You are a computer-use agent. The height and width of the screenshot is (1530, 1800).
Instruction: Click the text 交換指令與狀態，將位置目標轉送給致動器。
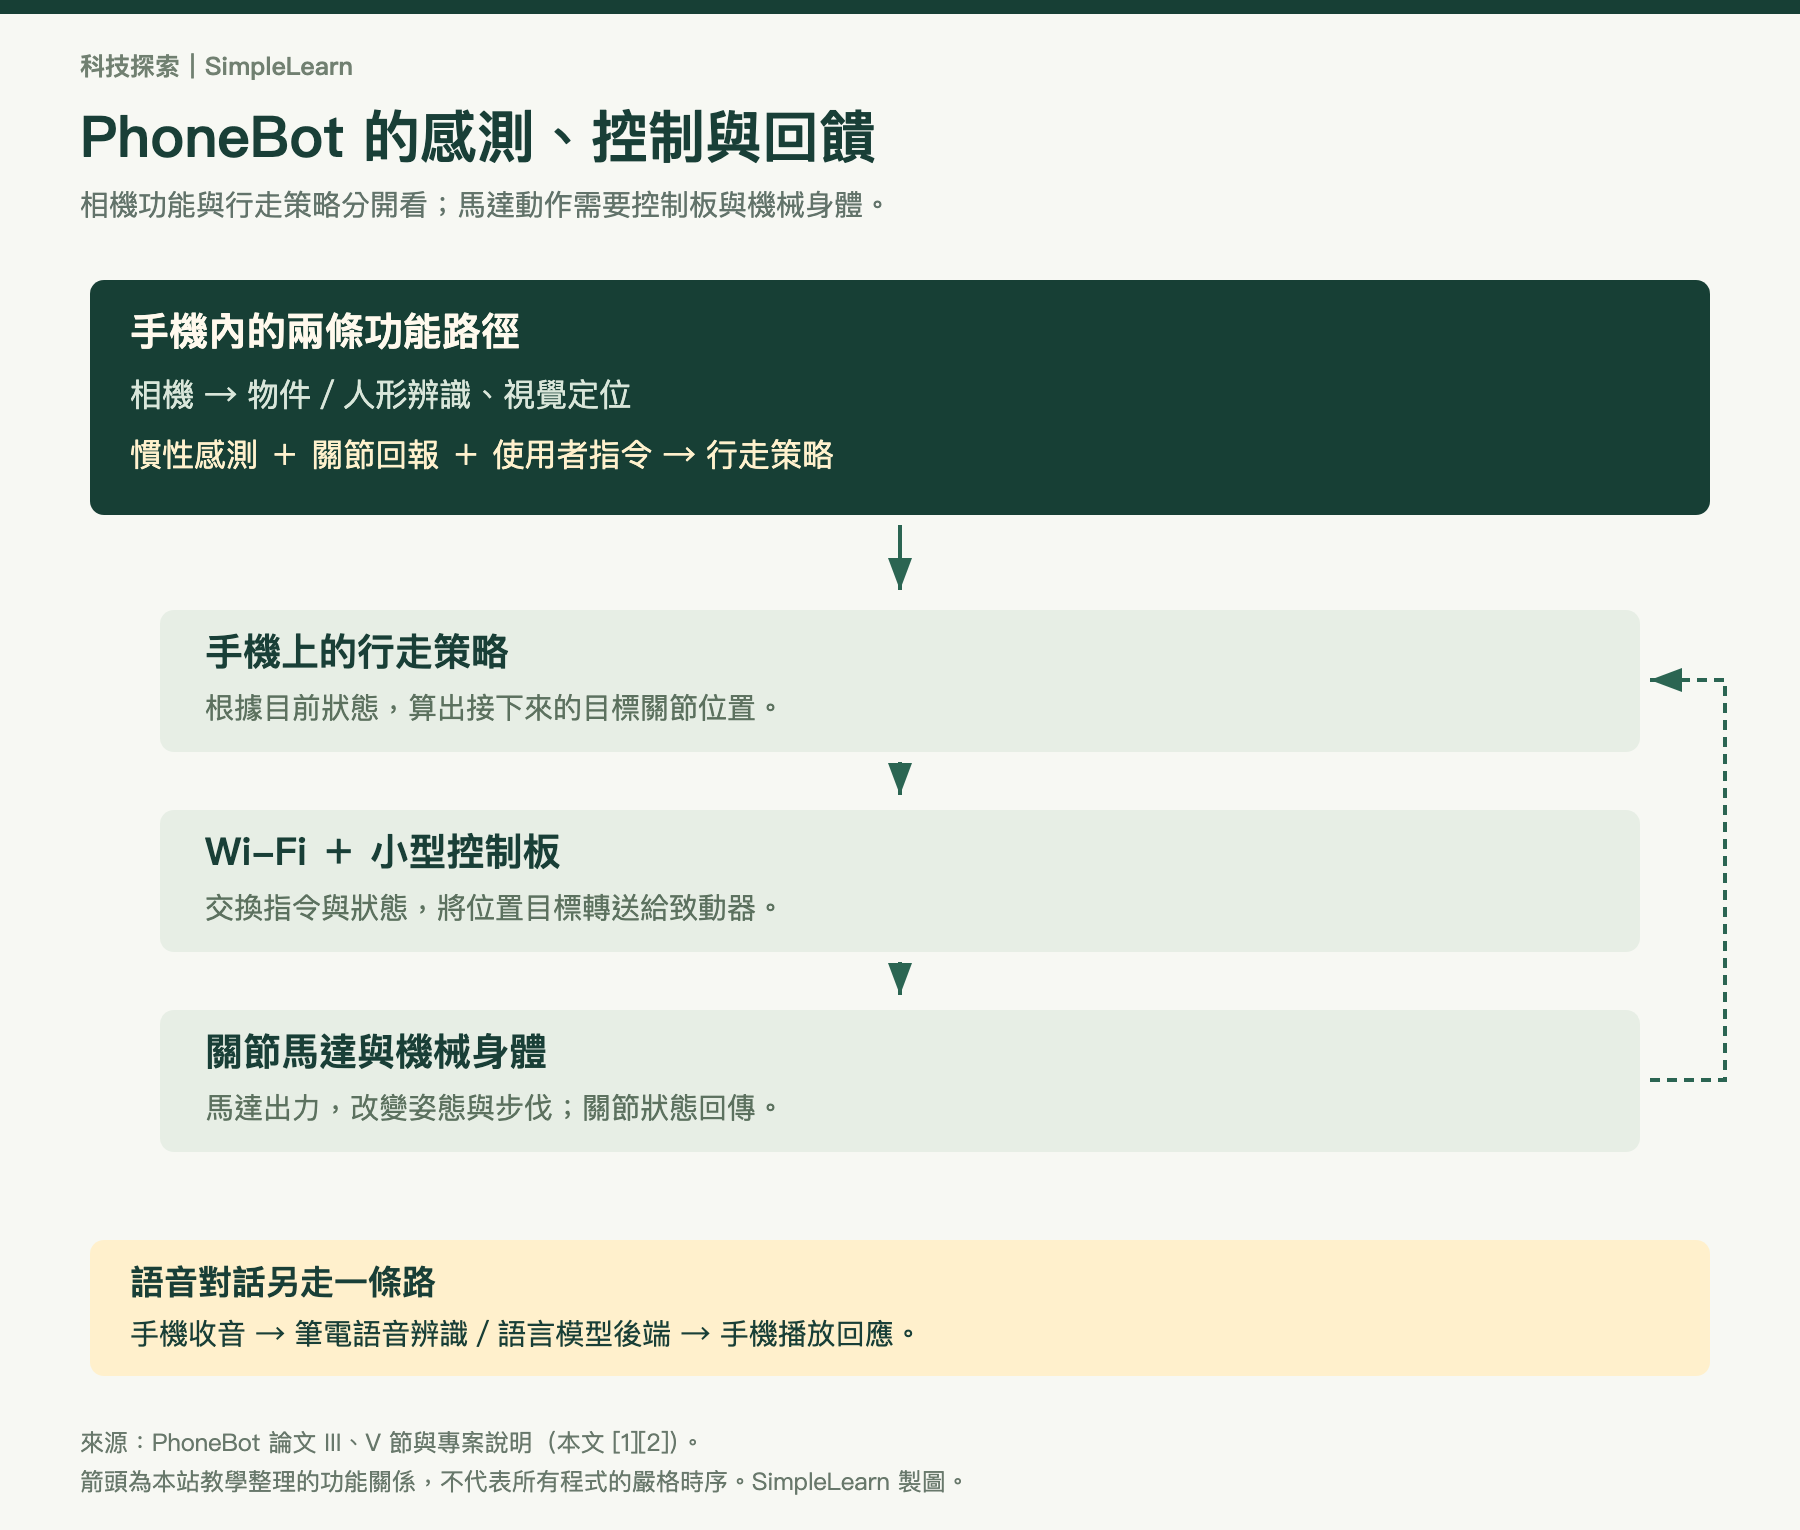pyautogui.click(x=492, y=908)
